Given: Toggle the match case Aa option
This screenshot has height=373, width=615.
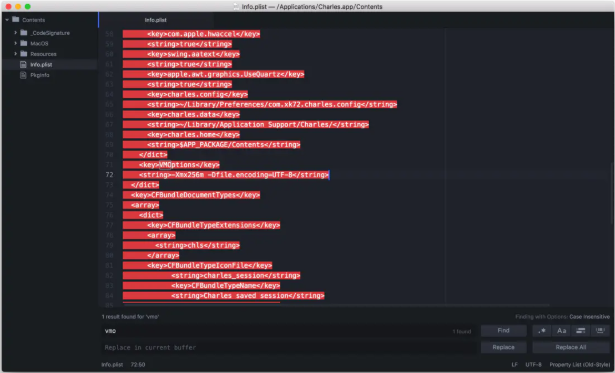Looking at the screenshot, I should click(561, 331).
